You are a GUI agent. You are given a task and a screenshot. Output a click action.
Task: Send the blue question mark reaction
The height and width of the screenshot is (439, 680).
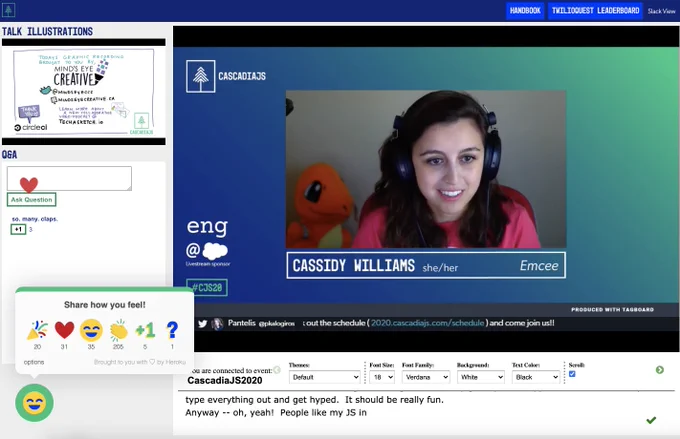172,331
